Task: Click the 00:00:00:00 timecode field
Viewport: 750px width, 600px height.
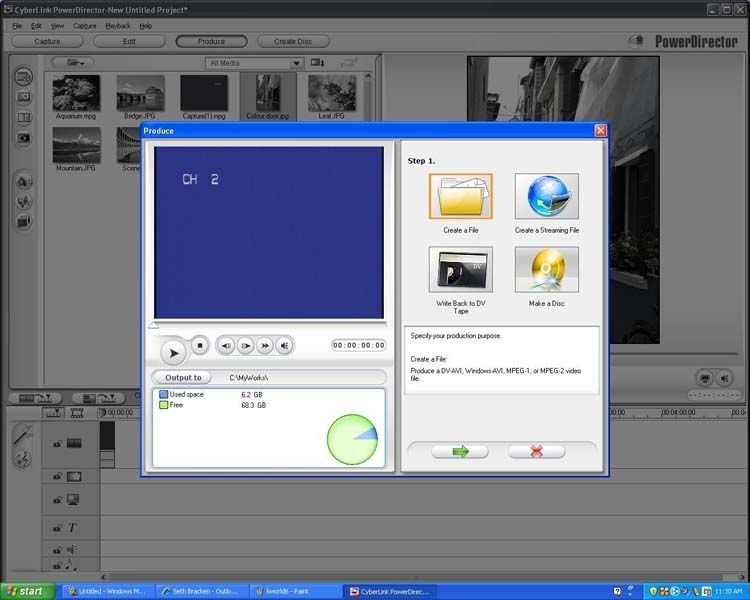Action: (359, 345)
